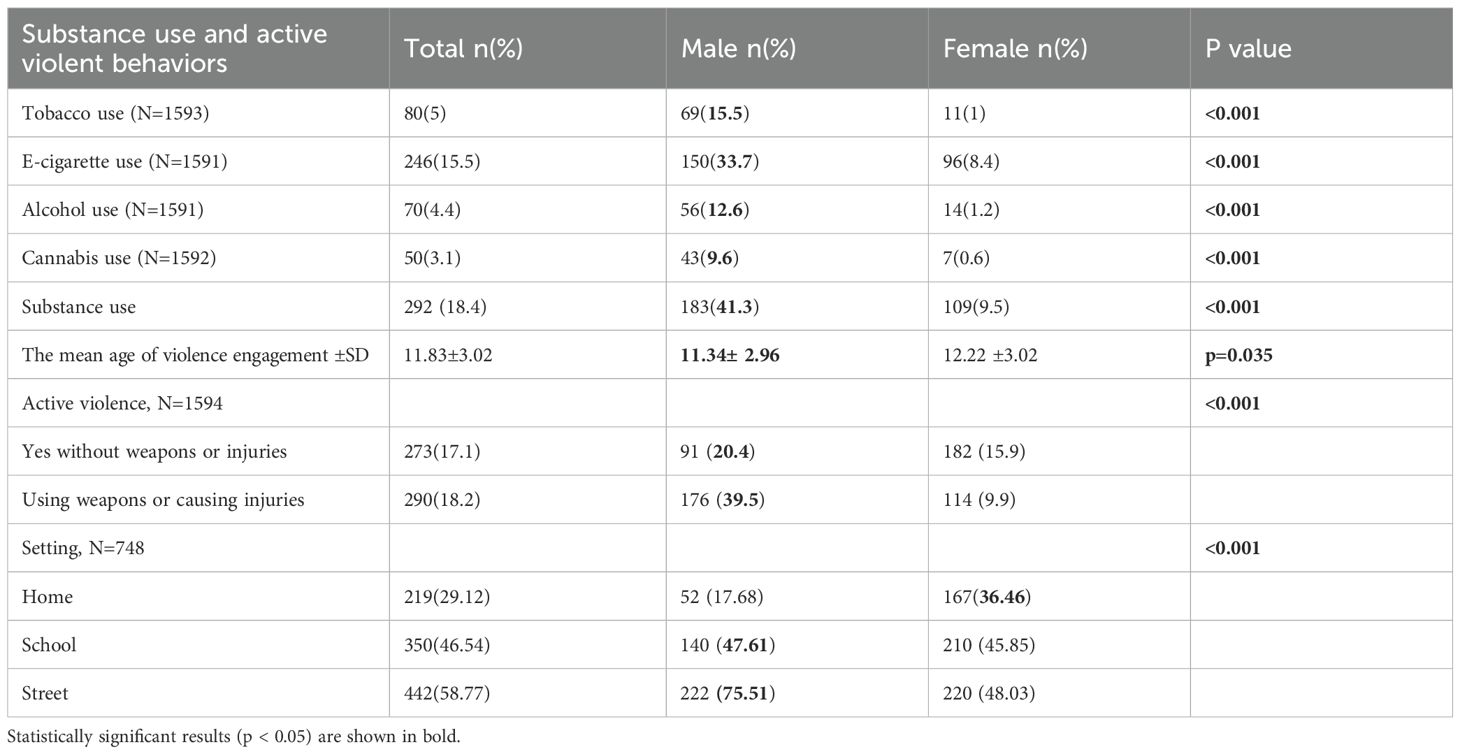The width and height of the screenshot is (1460, 754).
Task: Select the 'Male n(%)' column header
Action: click(x=738, y=49)
